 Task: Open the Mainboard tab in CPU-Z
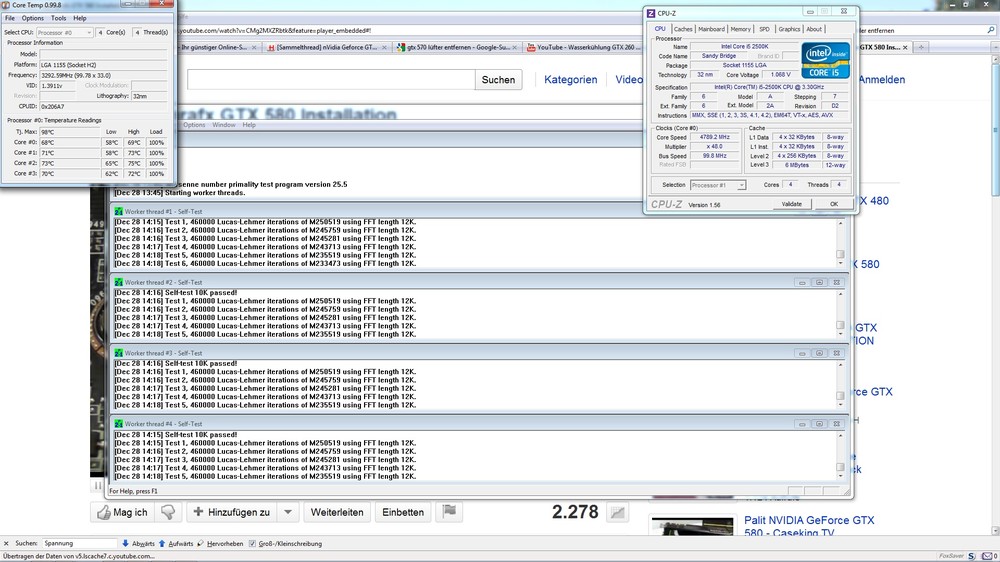coord(711,29)
